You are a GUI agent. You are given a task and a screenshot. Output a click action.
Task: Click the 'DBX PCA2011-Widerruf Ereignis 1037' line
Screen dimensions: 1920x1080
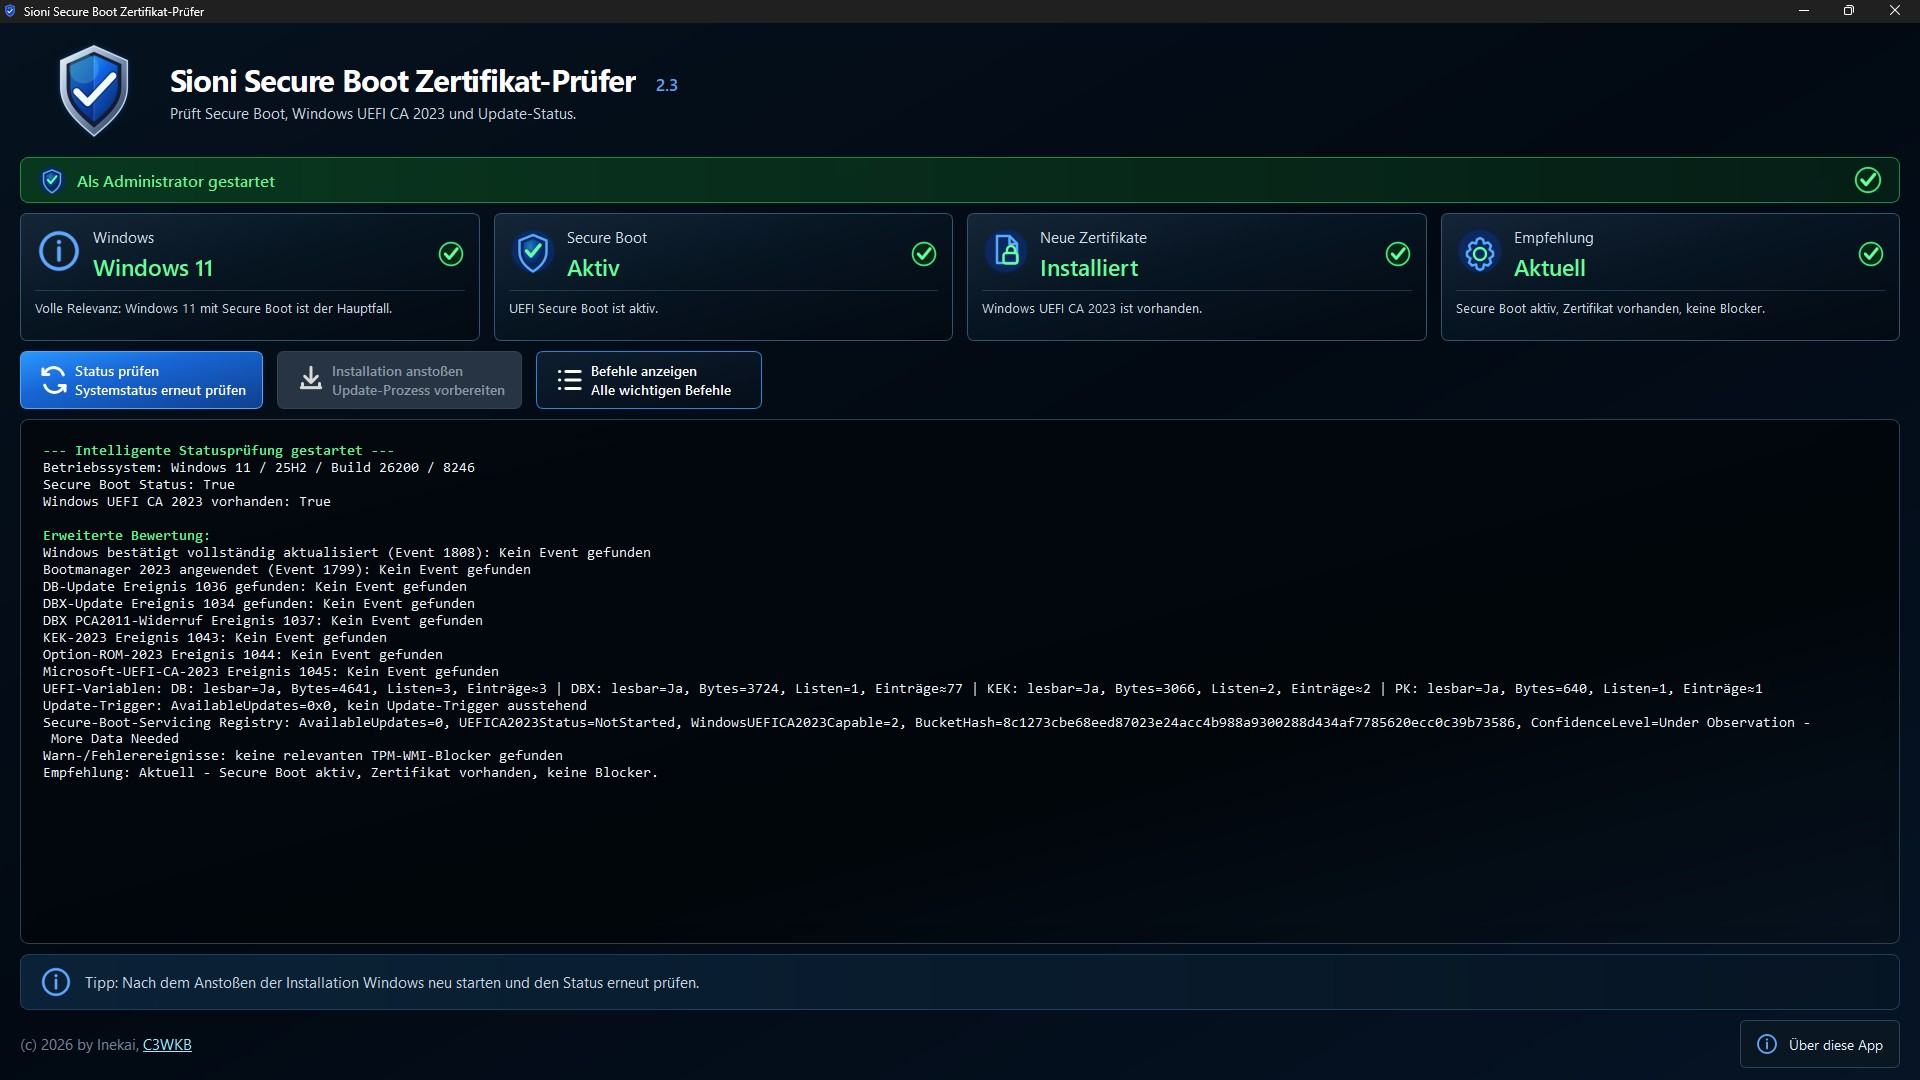(x=263, y=621)
